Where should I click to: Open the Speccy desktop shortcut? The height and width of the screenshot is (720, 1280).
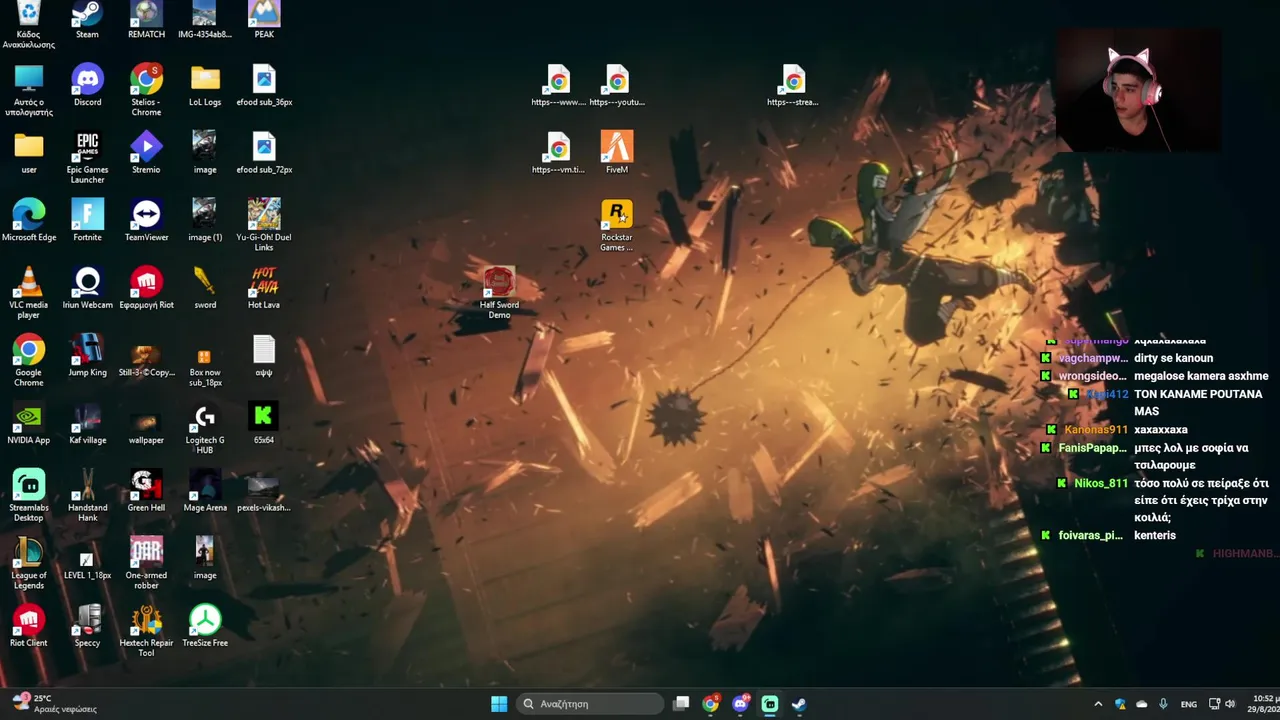[87, 625]
